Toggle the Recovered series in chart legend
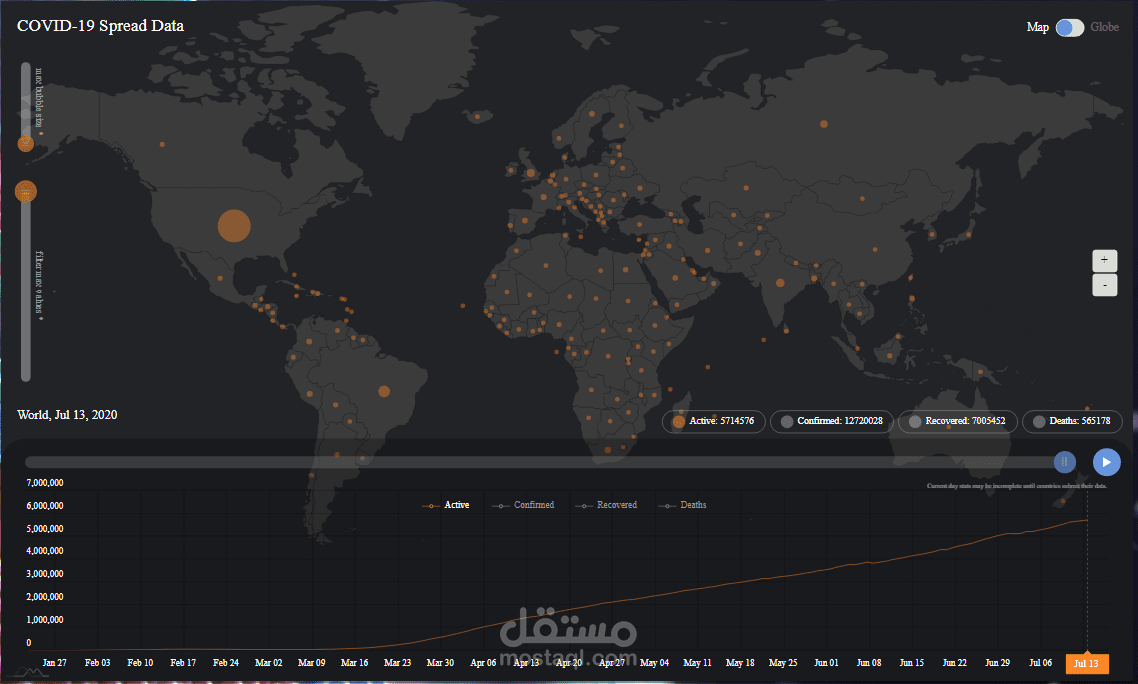1138x684 pixels. (x=606, y=505)
